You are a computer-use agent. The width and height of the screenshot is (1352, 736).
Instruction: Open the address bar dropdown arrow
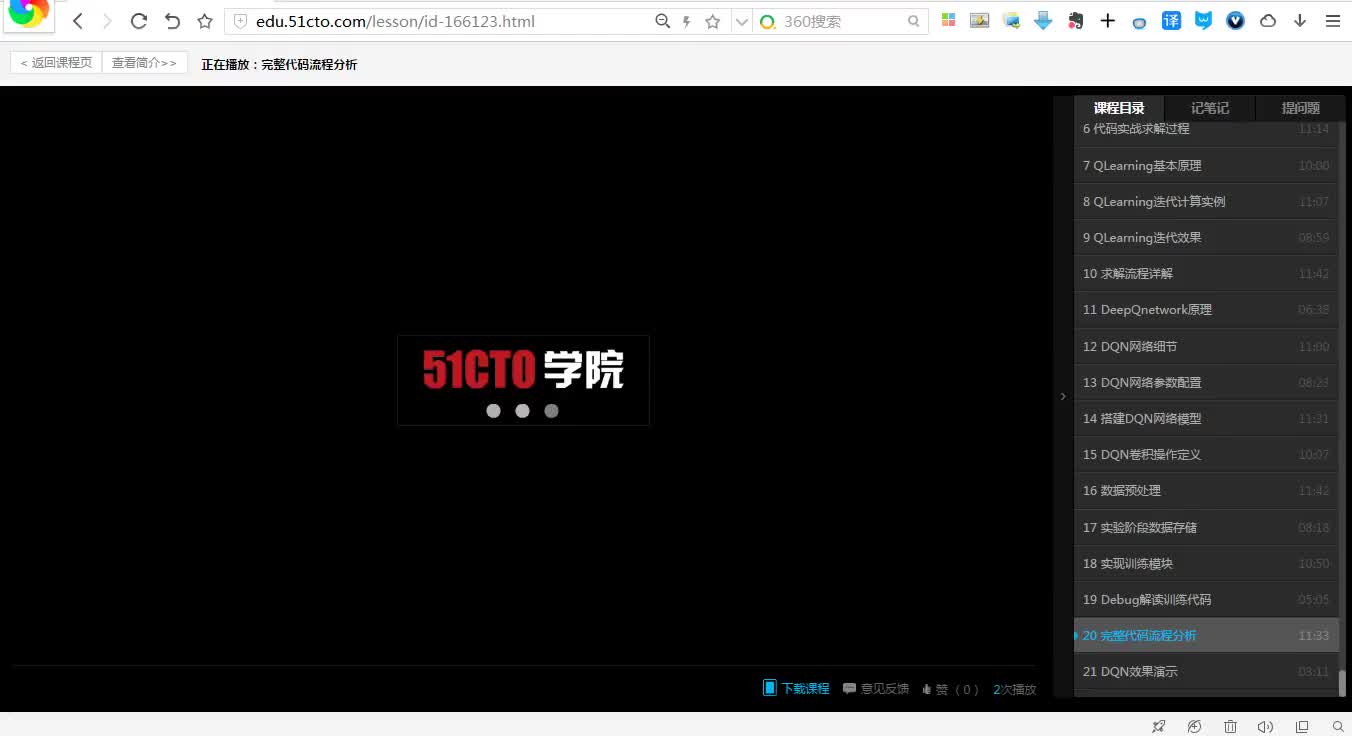741,21
